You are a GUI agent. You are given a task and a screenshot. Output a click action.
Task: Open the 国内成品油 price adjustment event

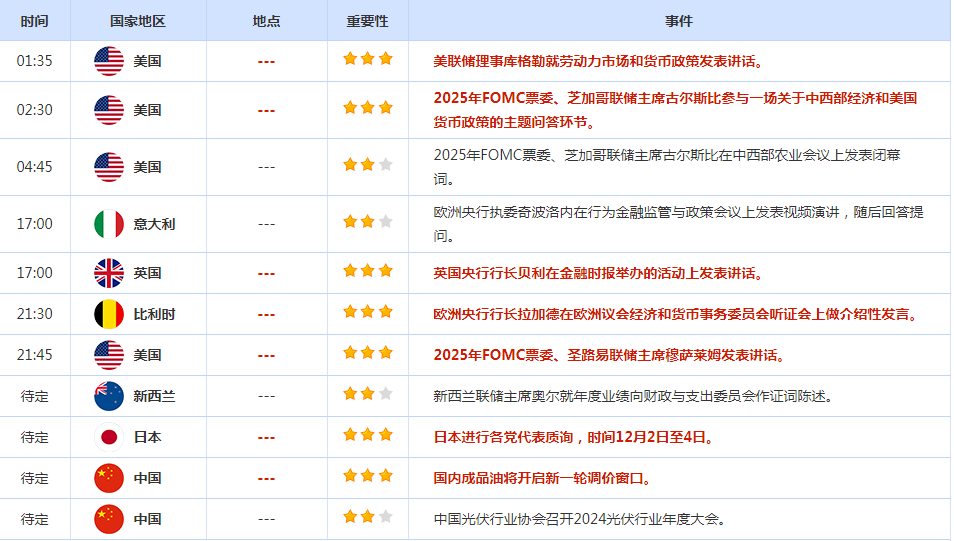pos(542,478)
